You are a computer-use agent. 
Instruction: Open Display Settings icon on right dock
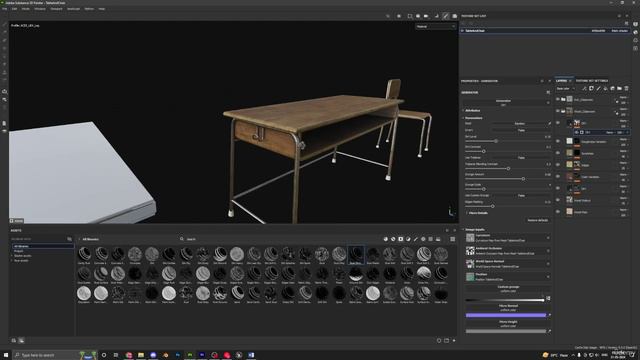636,24
